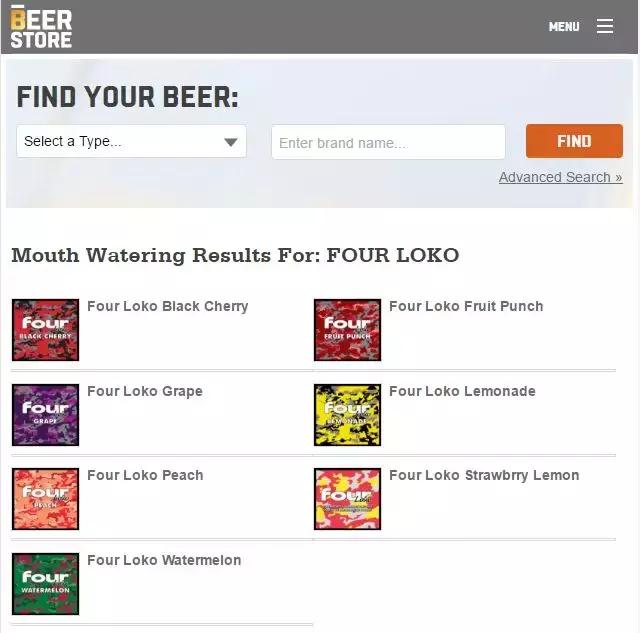The width and height of the screenshot is (640, 633).
Task: Click the Four Loko Watermelon thumbnail
Action: coord(45,583)
